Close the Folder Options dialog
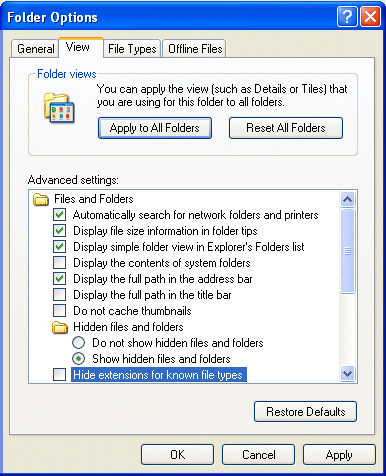The image size is (386, 476). (370, 16)
